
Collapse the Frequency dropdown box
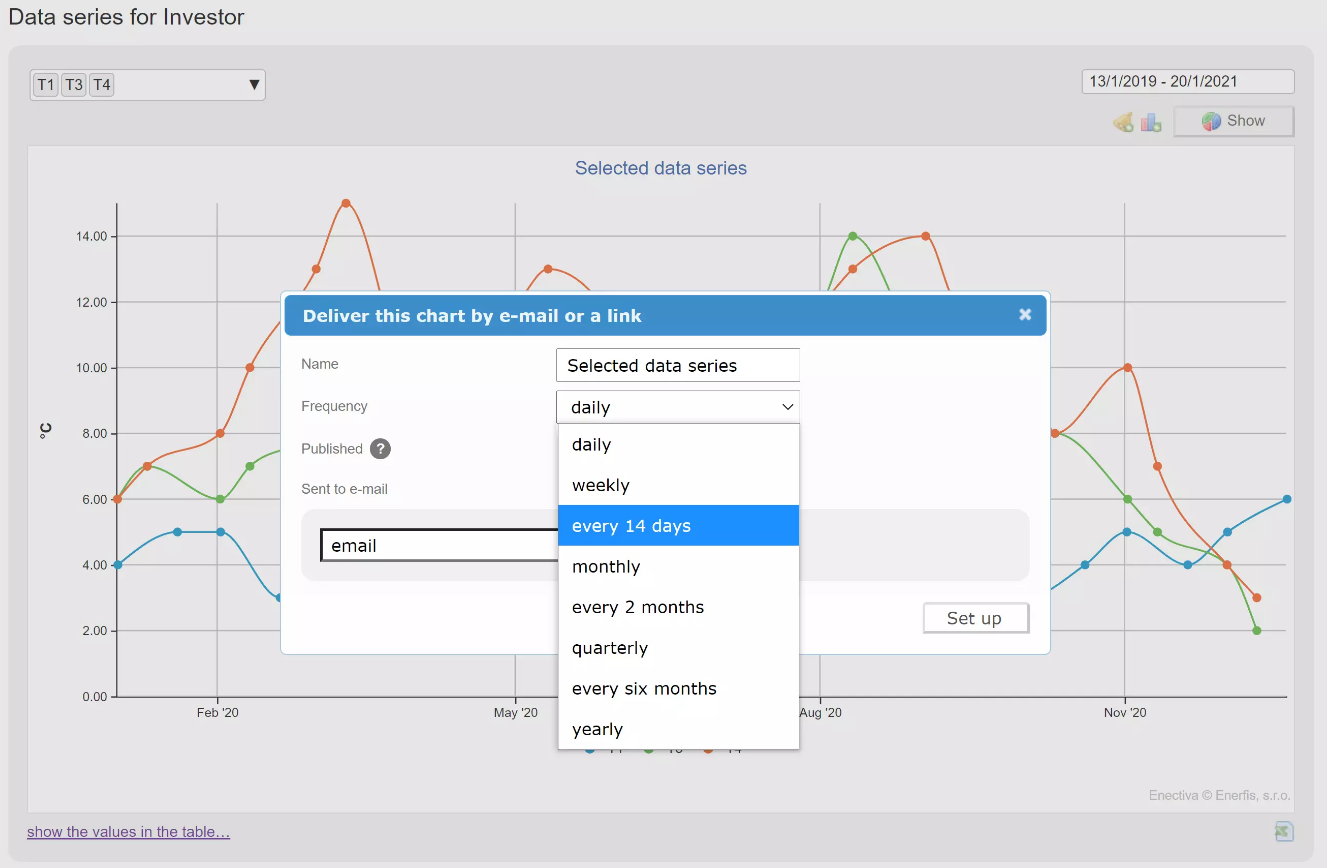(x=678, y=407)
